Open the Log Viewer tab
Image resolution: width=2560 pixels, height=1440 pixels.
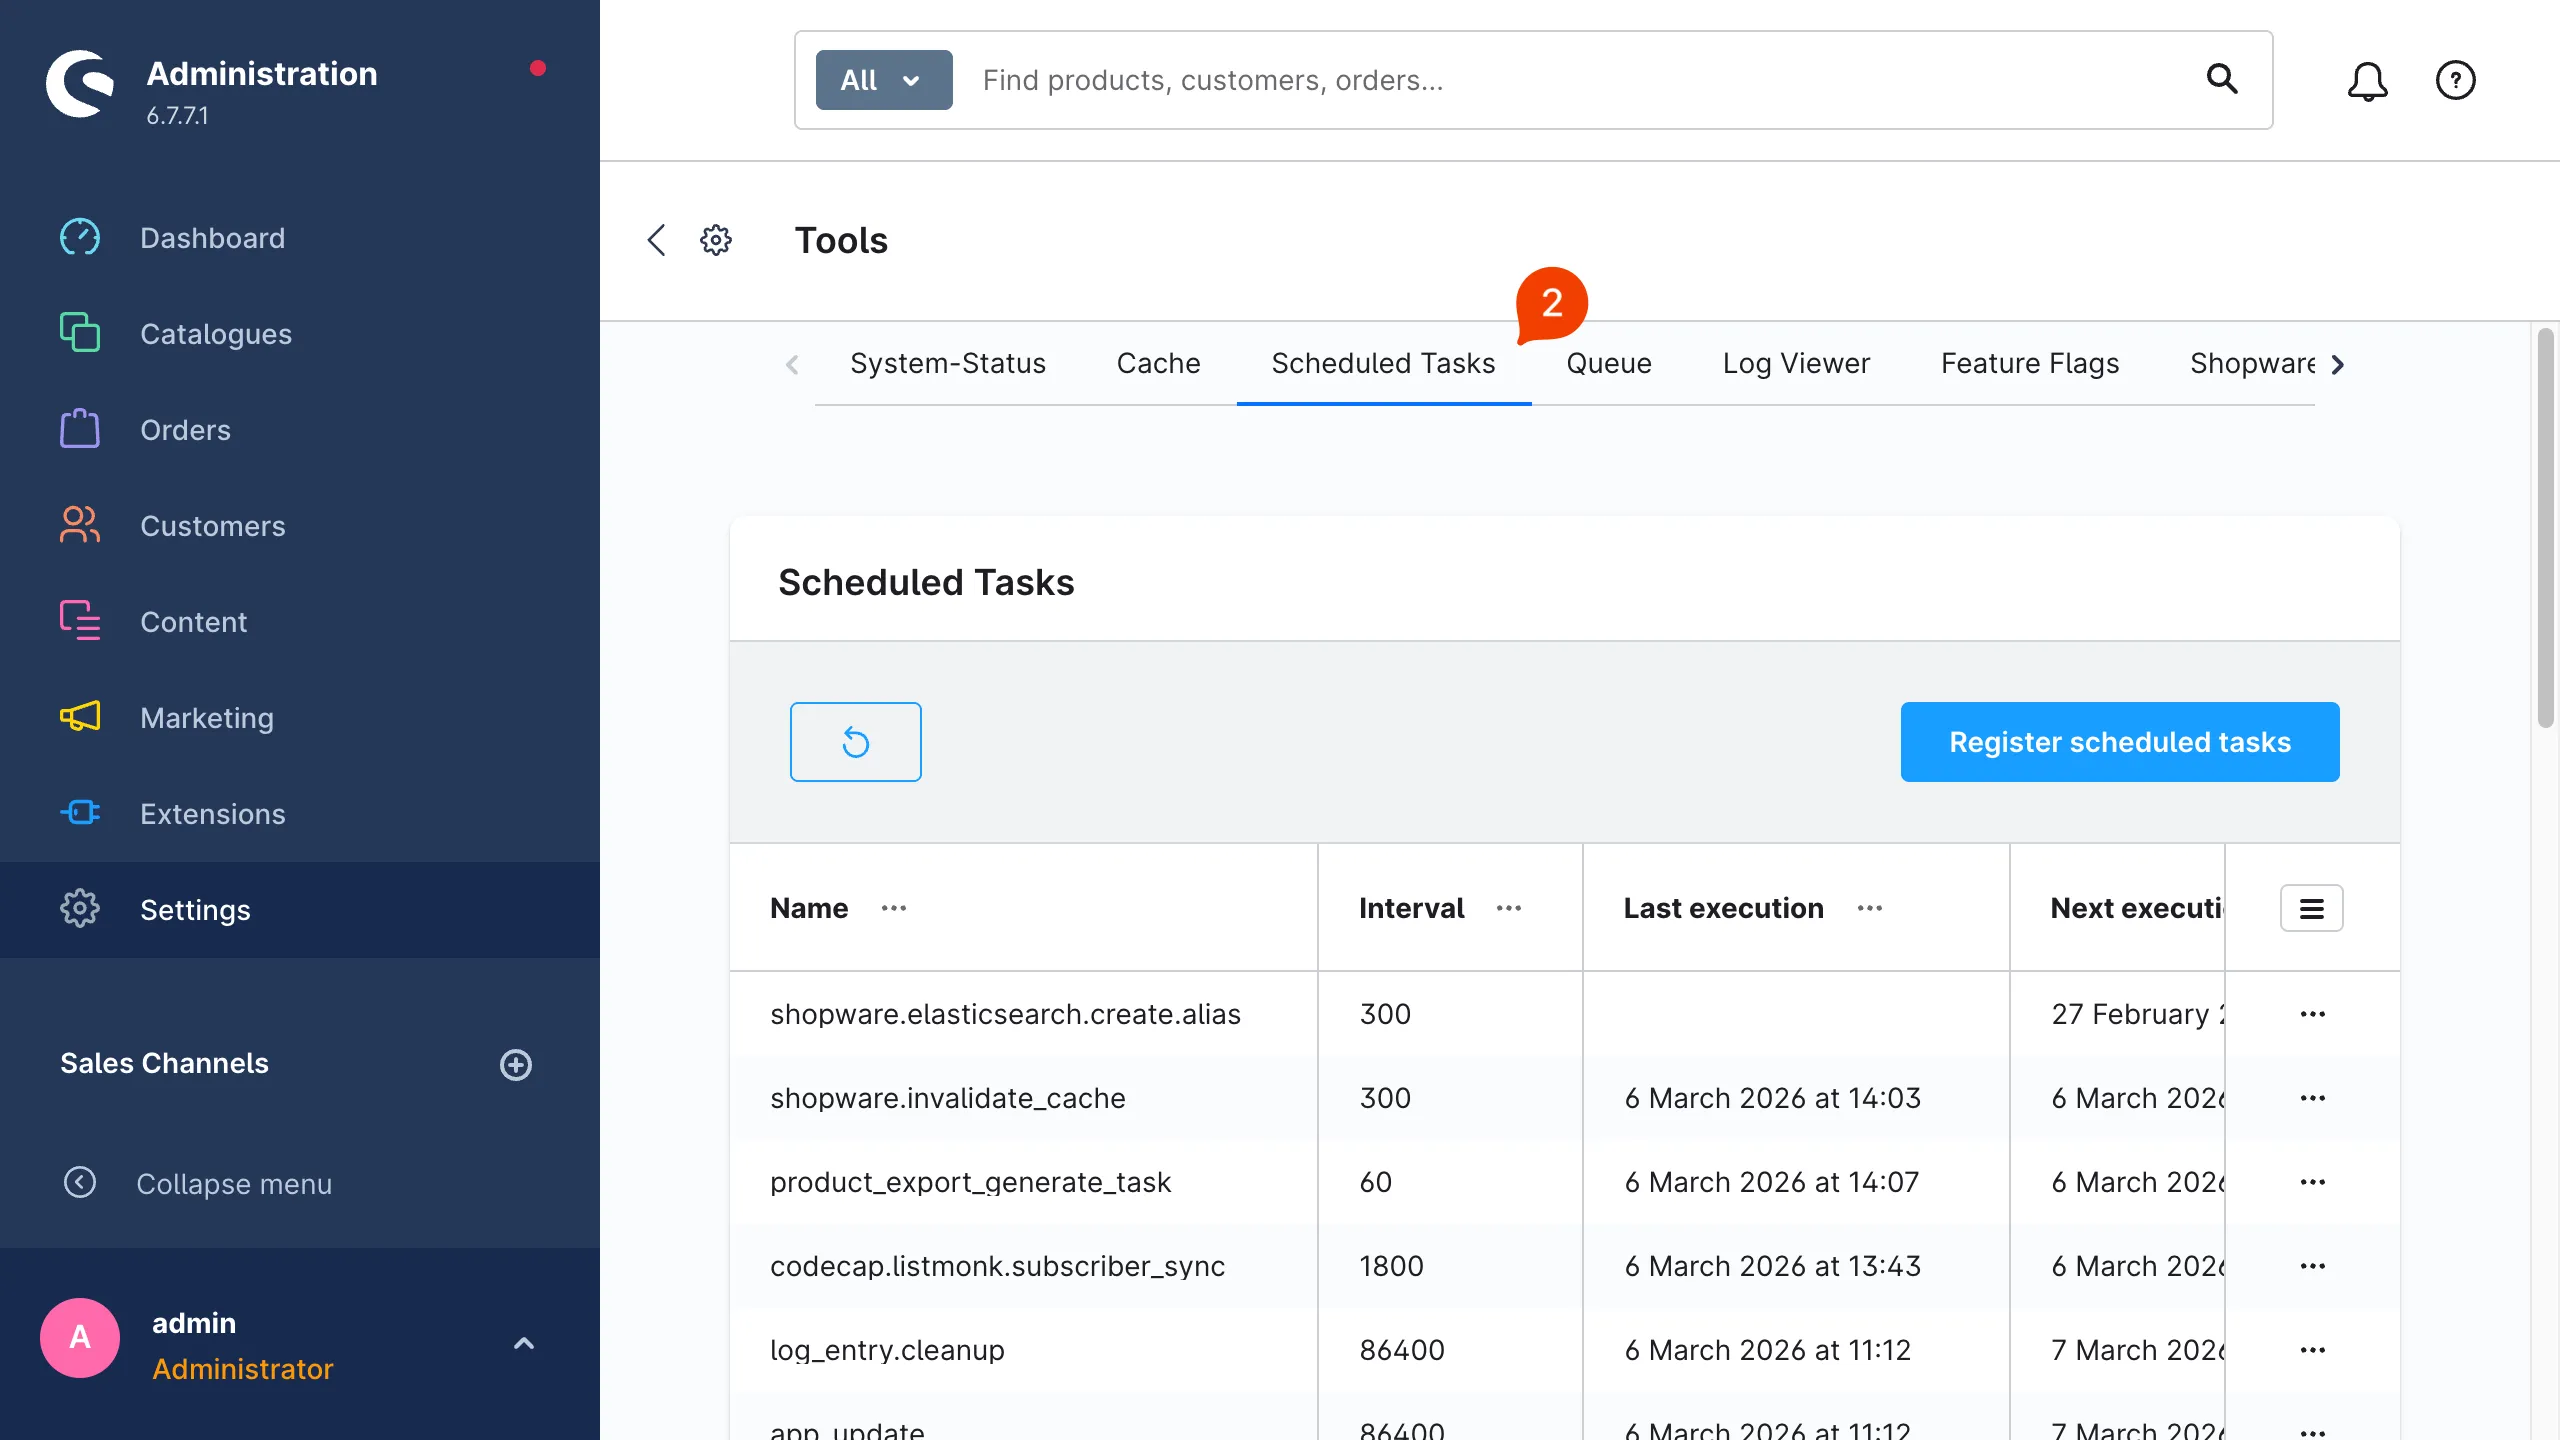(x=1795, y=363)
